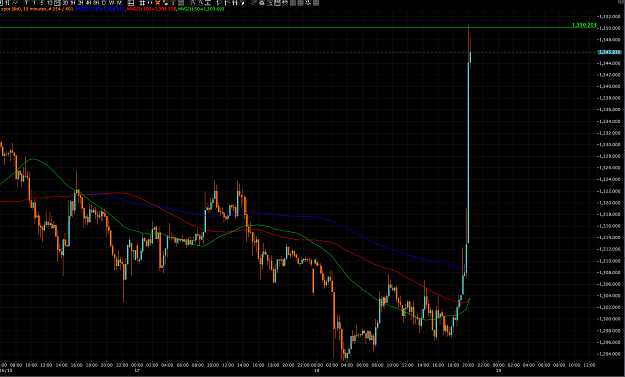Screen dimensions: 625x377
Task: Toggle the chart grid icon
Action: click(x=142, y=3)
